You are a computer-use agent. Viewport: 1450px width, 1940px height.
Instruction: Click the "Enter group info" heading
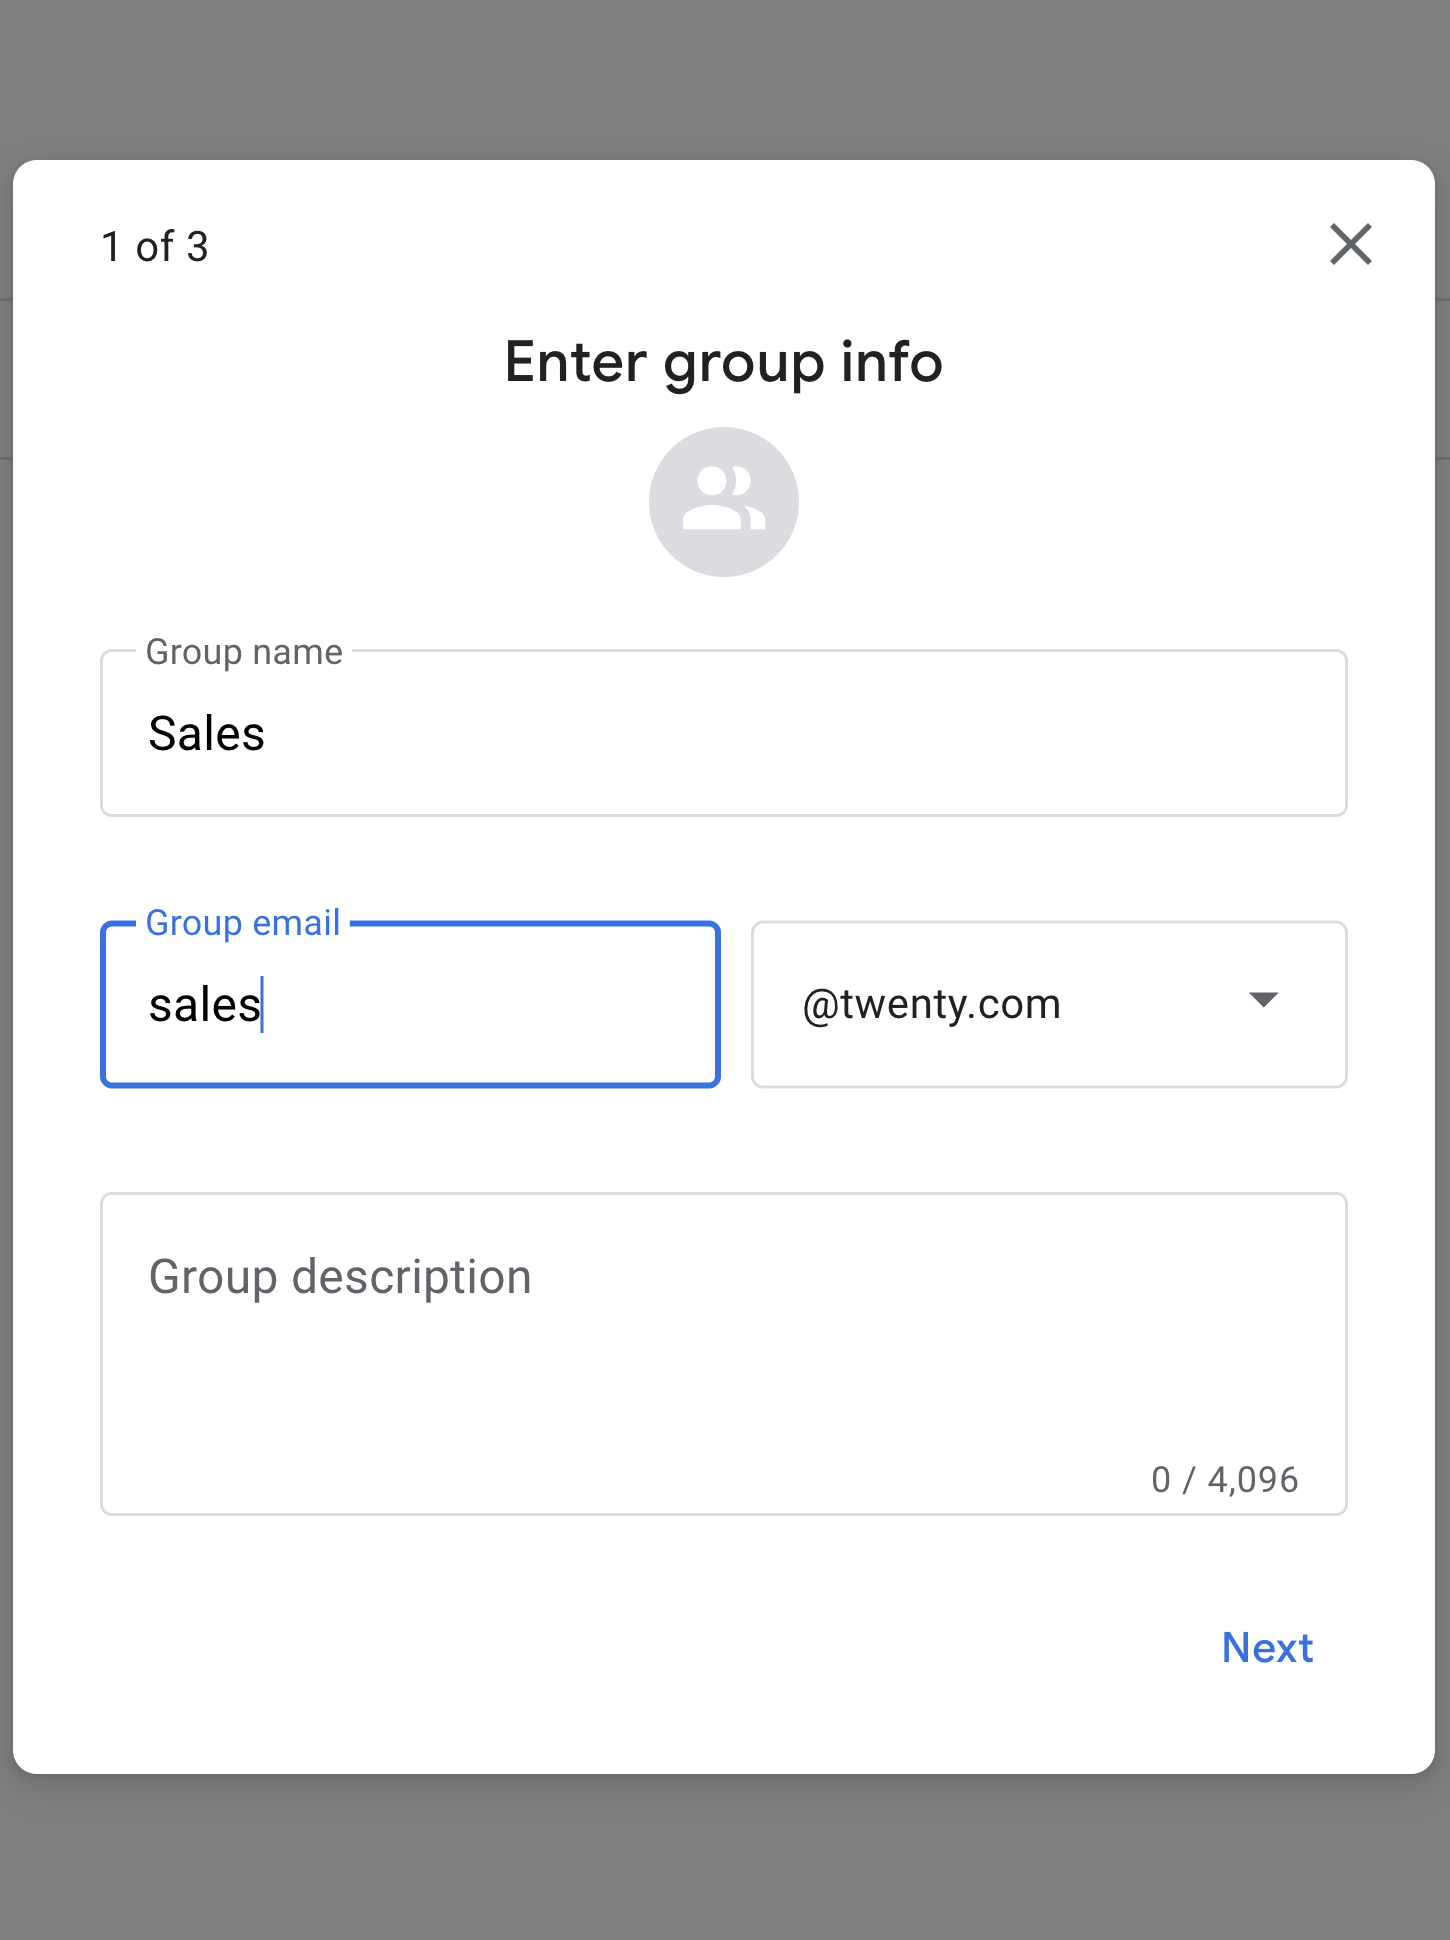(x=724, y=362)
